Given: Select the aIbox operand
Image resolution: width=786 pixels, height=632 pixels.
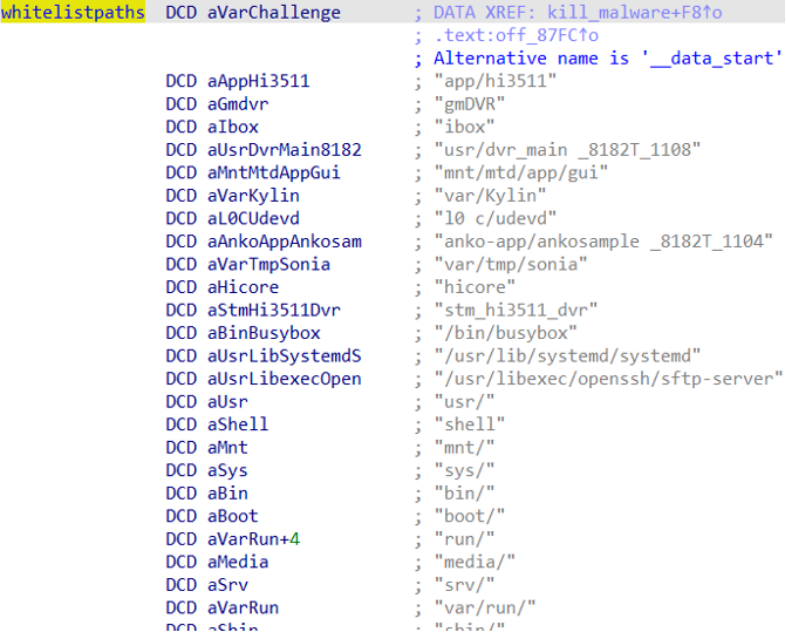Looking at the screenshot, I should 233,127.
